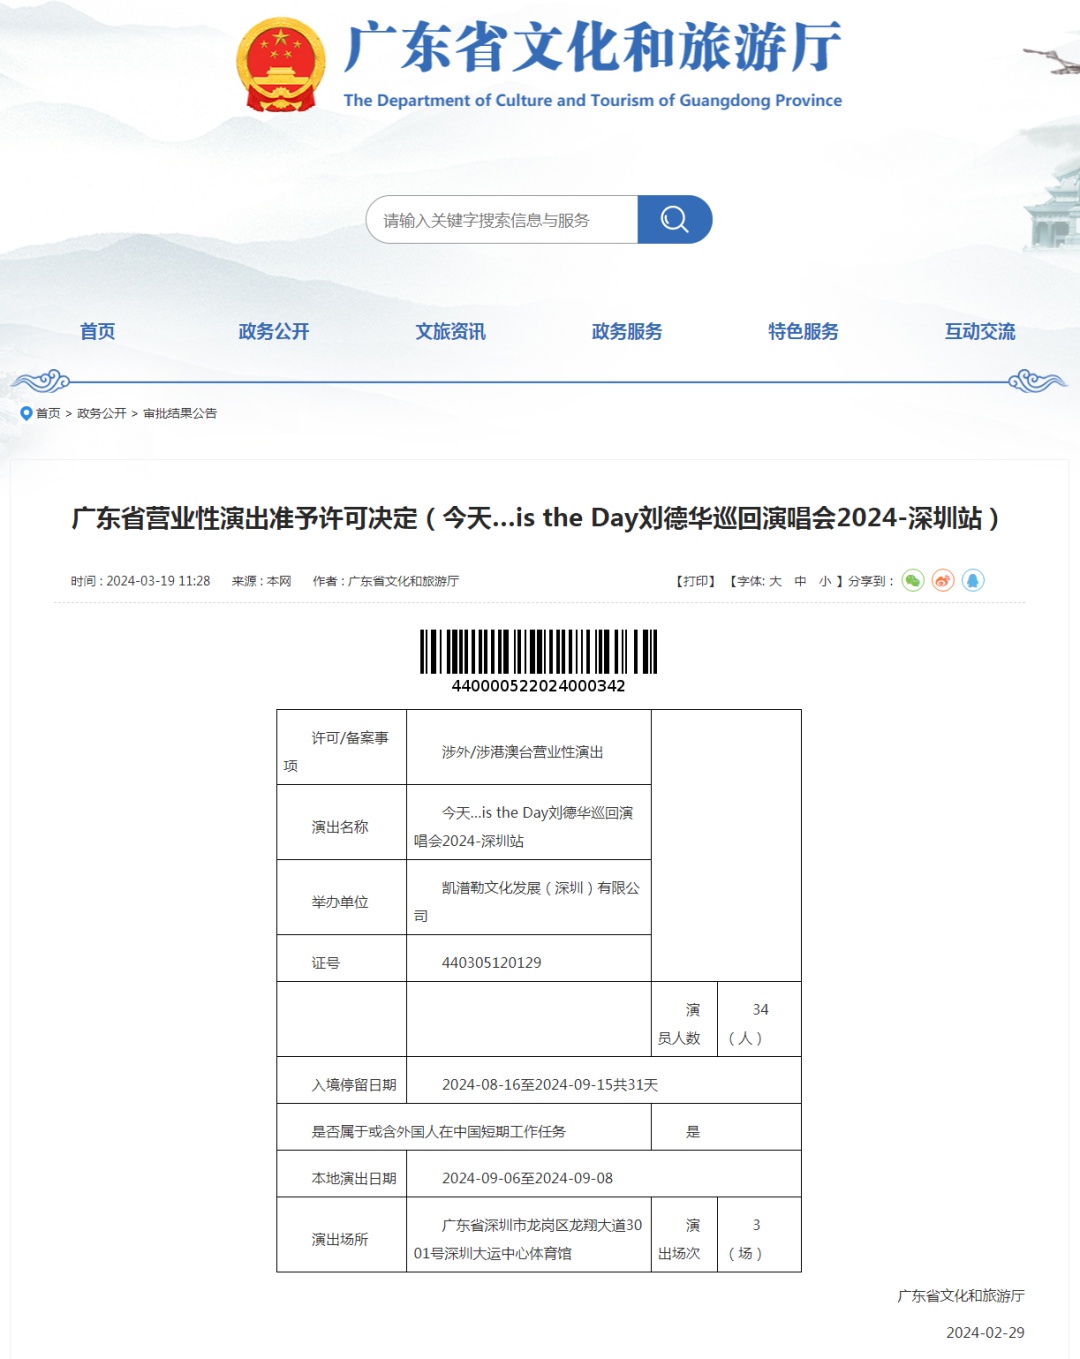Image resolution: width=1080 pixels, height=1359 pixels.
Task: Click the 入境停留日期 label cell
Action: [342, 1080]
